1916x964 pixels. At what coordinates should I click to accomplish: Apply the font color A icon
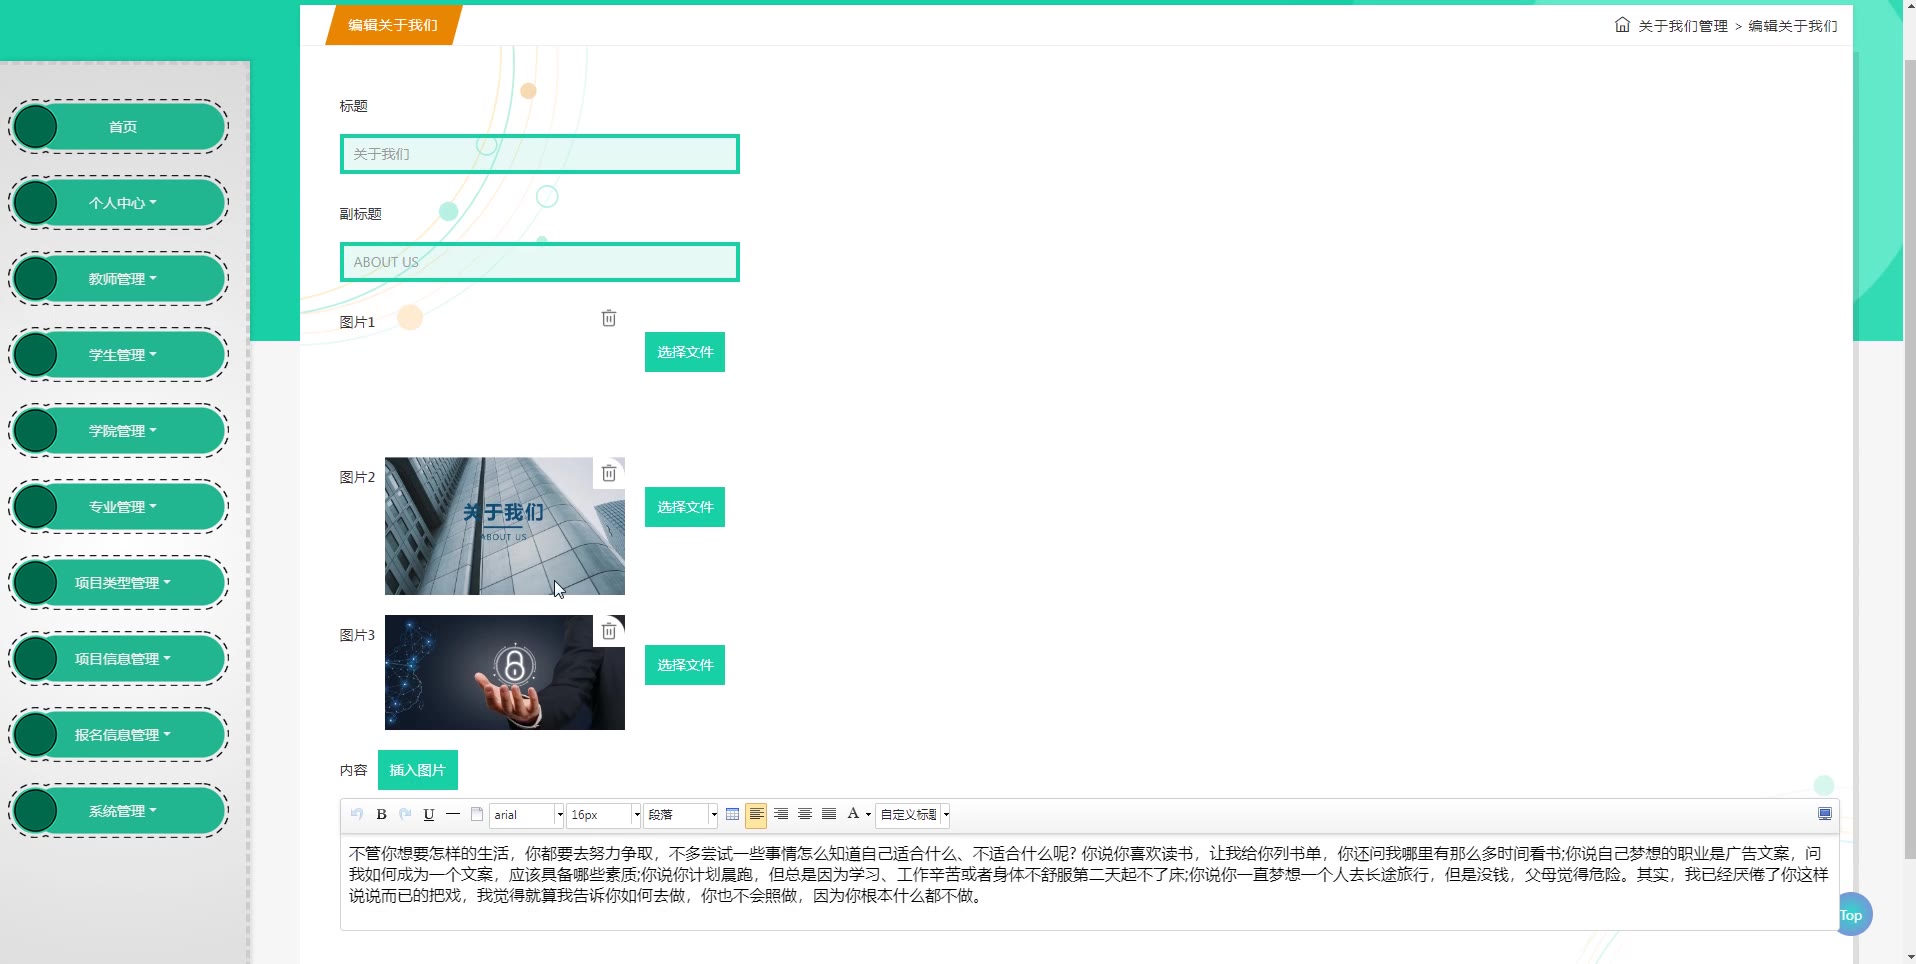click(853, 814)
